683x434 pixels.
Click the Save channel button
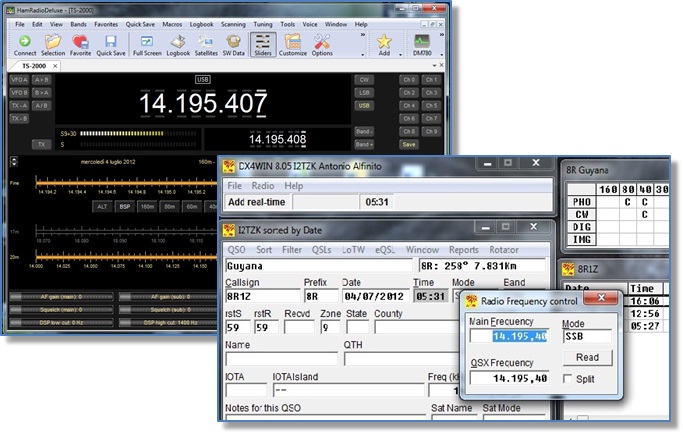click(x=409, y=144)
